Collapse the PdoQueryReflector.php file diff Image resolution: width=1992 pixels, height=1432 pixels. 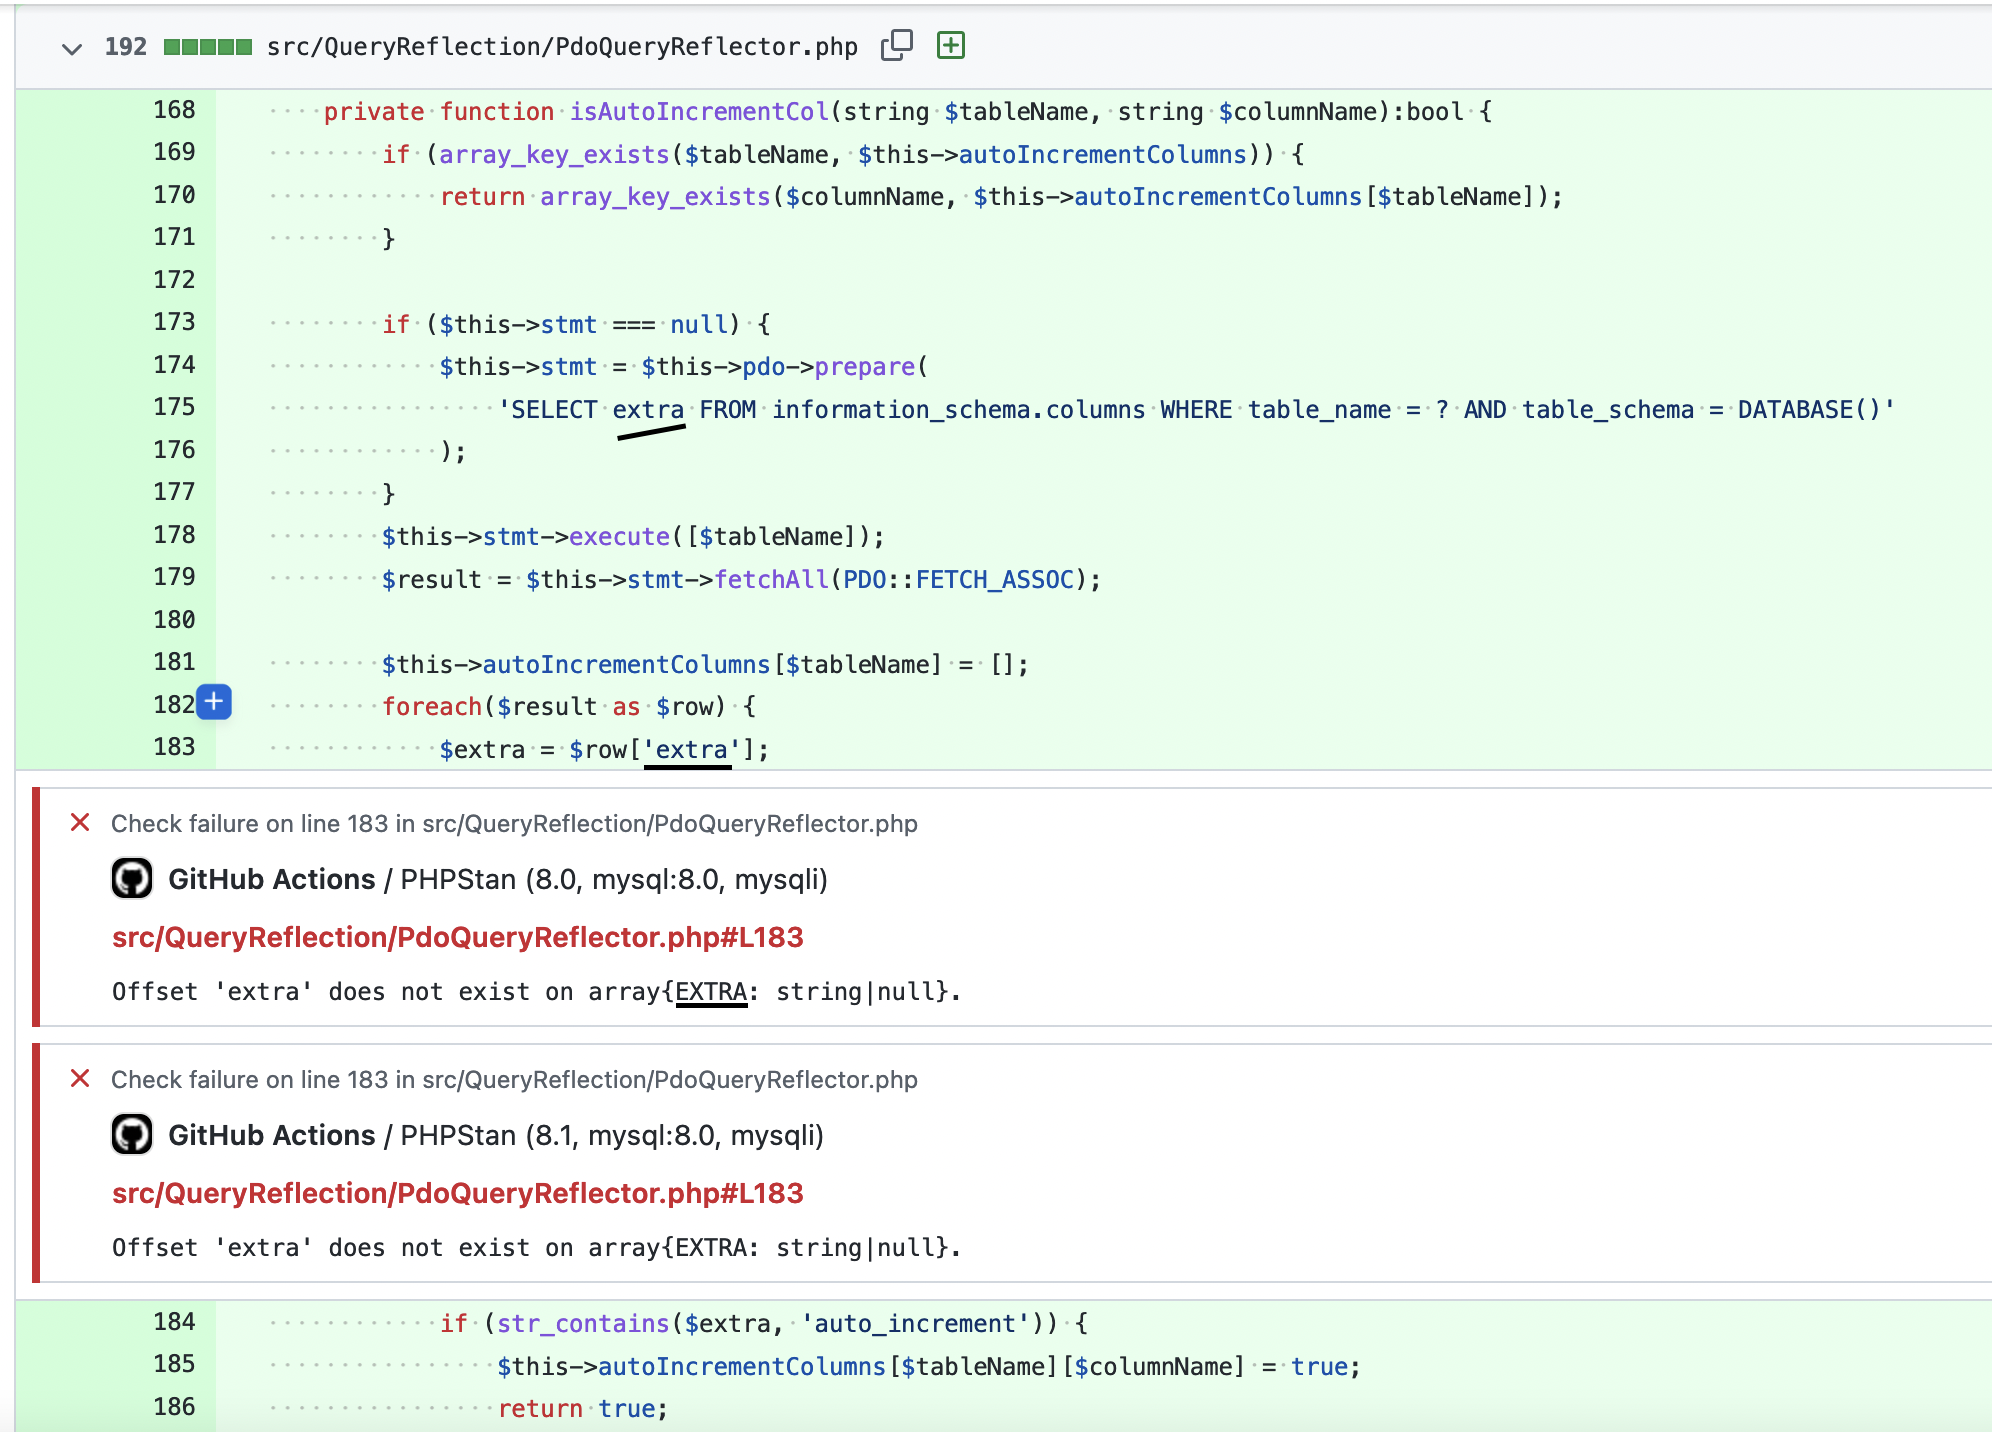click(x=71, y=48)
